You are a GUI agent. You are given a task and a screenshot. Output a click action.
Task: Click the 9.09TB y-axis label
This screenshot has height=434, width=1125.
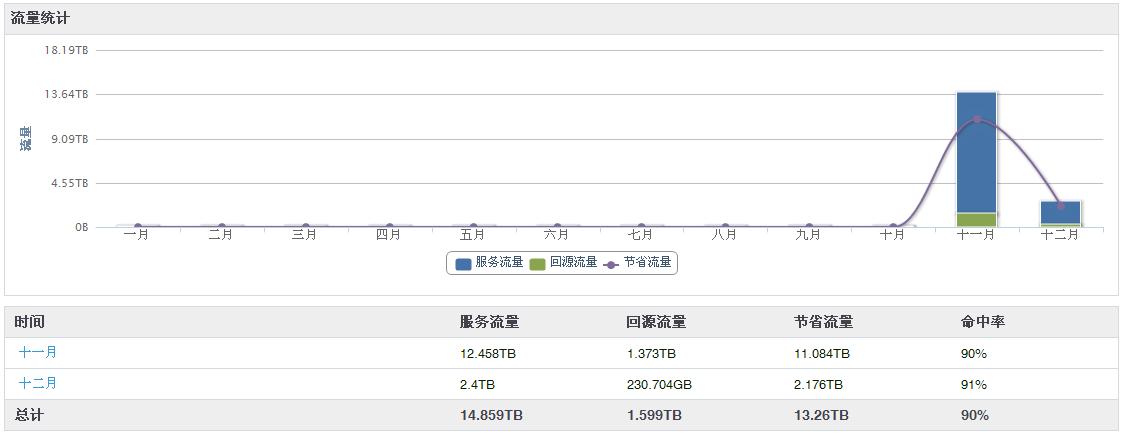[70, 139]
